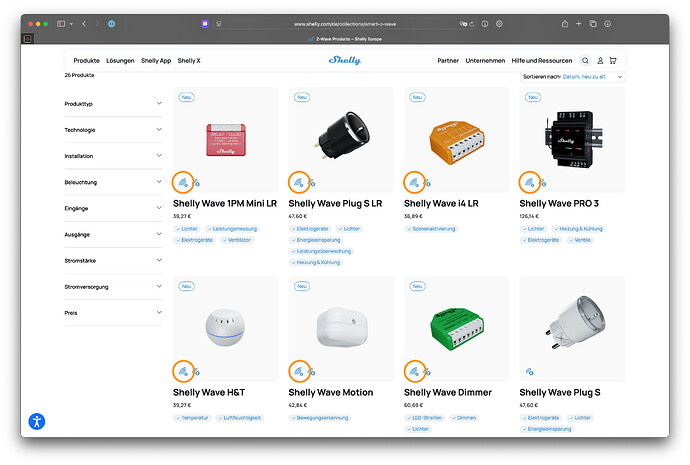The height and width of the screenshot is (465, 690).
Task: Click Z-Wave icon on Shelly Wave Dimmer
Action: click(x=414, y=370)
